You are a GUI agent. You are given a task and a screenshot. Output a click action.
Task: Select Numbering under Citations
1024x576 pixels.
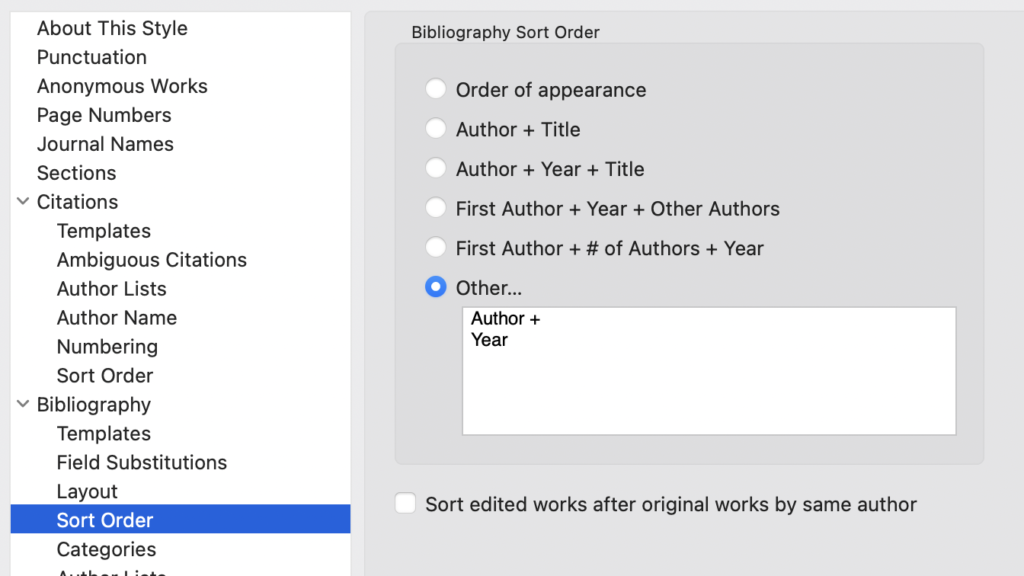coord(107,347)
